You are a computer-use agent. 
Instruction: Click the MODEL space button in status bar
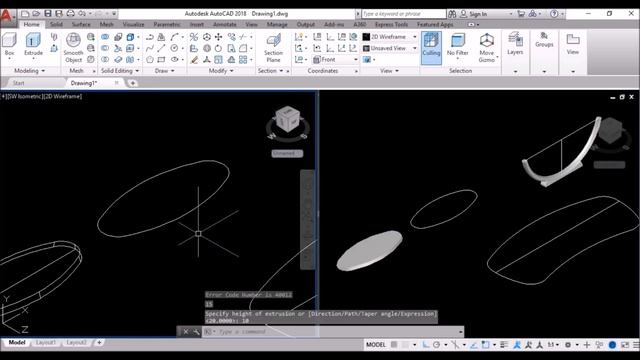coord(376,344)
